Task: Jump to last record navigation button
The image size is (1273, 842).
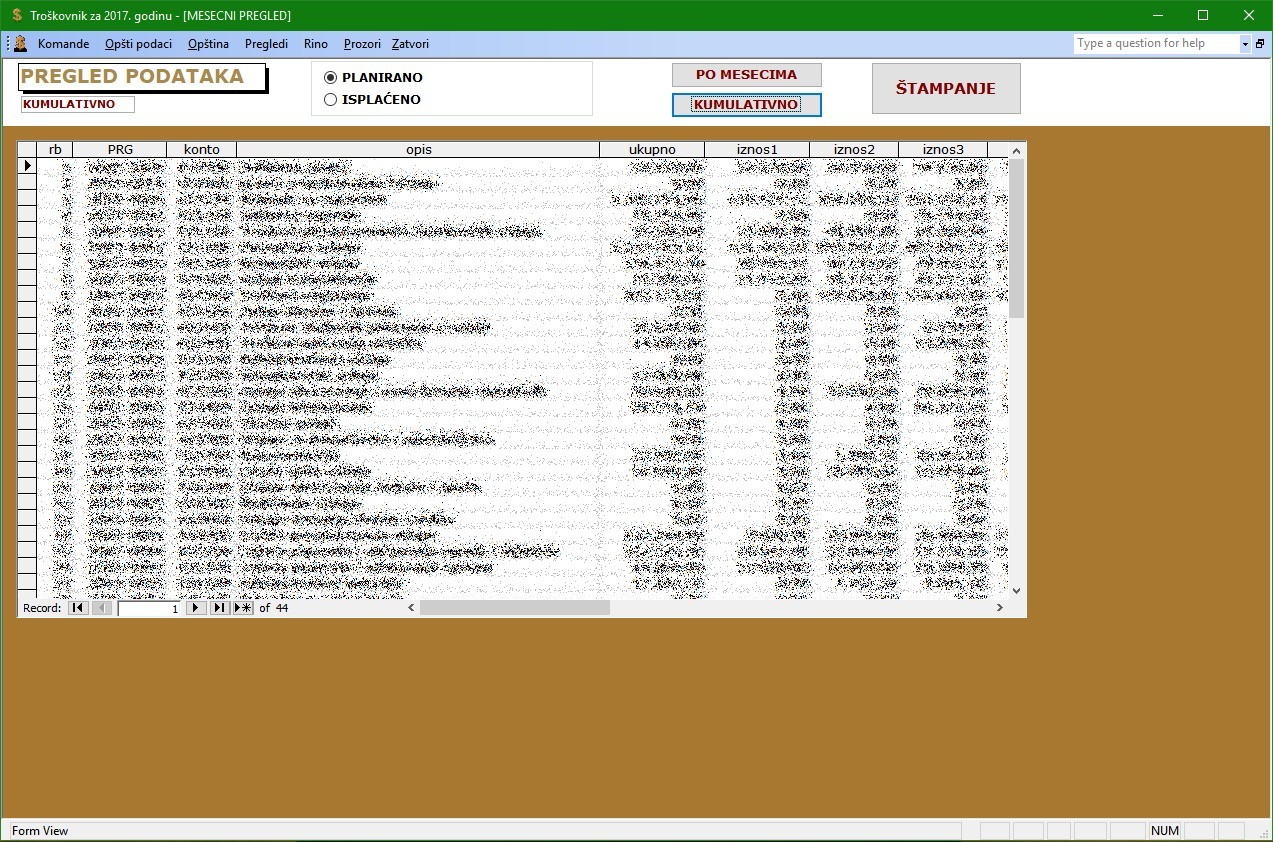Action: 220,608
